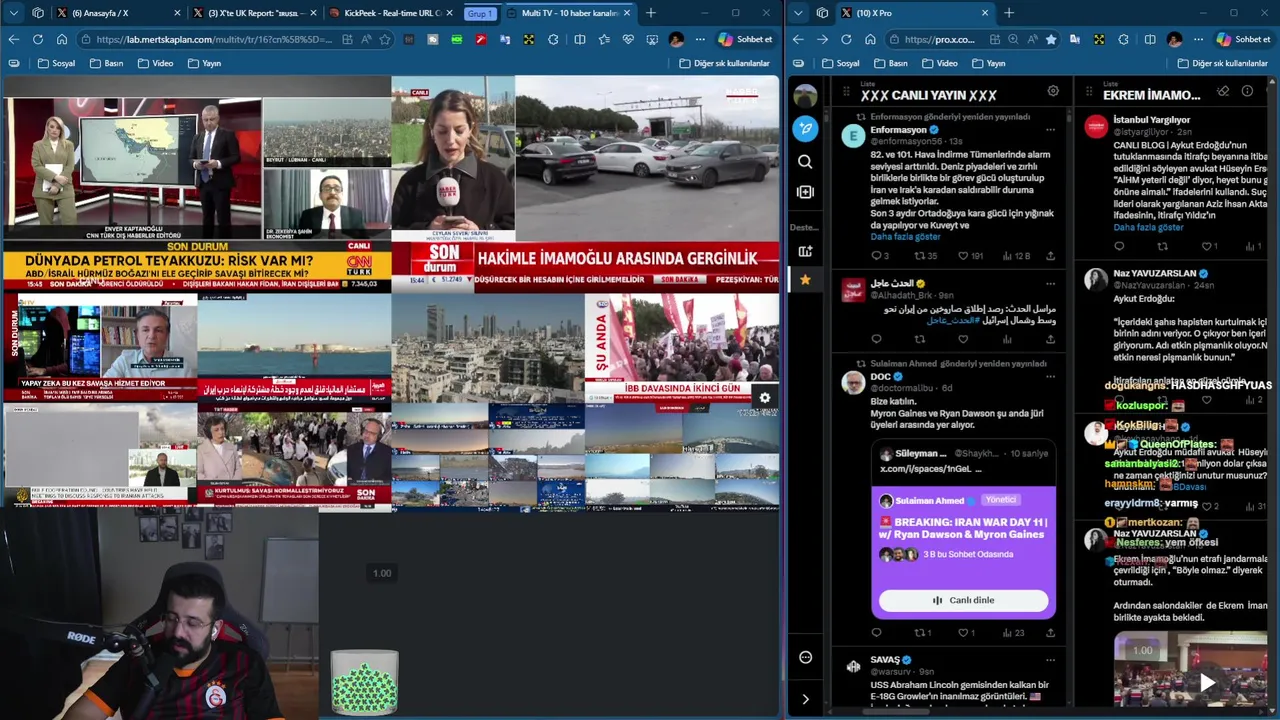Go back in the X Pro browser
Viewport: 1280px width, 720px height.
798,39
